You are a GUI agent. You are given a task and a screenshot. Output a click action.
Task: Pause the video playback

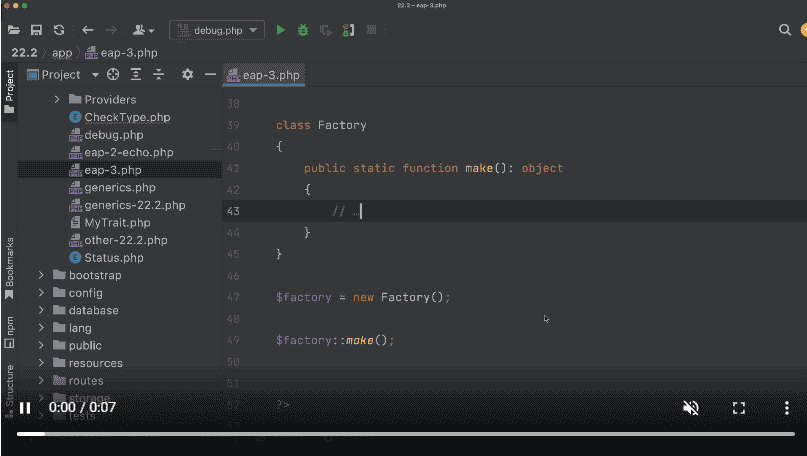[x=25, y=408]
